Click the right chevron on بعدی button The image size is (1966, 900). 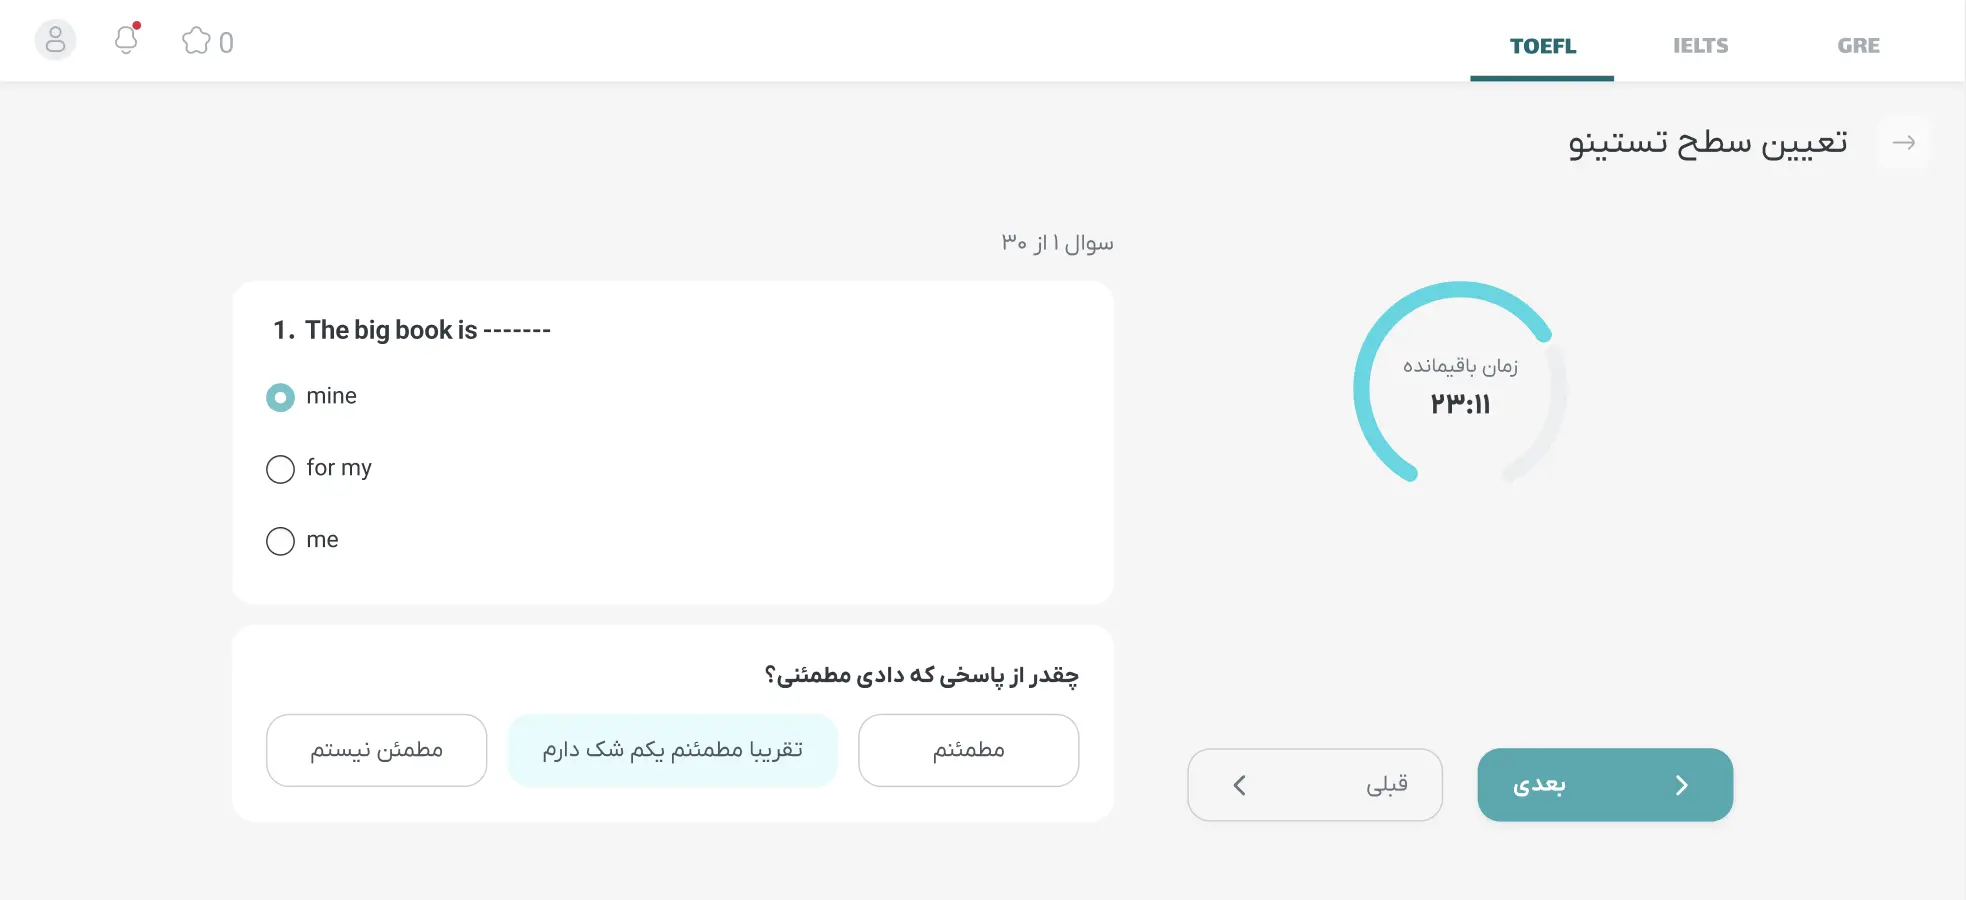tap(1681, 786)
